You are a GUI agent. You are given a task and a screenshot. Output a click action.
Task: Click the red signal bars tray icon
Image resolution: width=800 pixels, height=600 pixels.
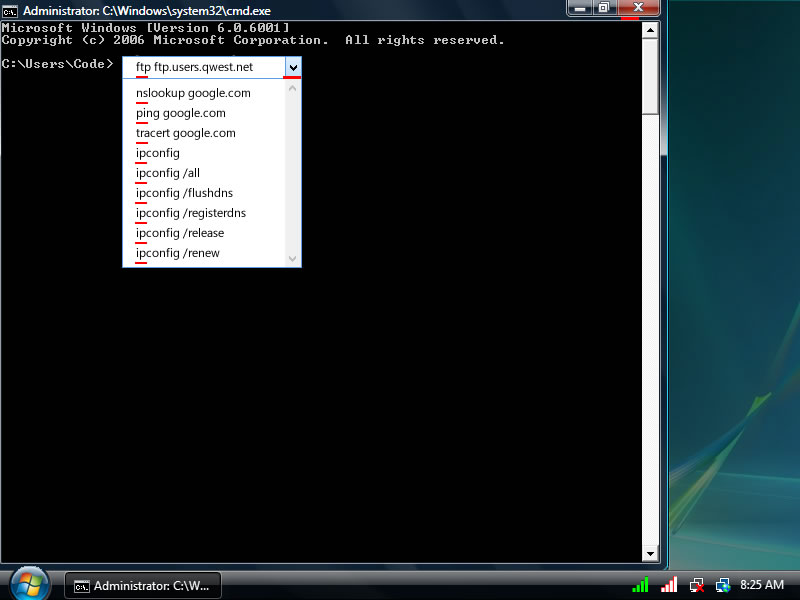(670, 585)
